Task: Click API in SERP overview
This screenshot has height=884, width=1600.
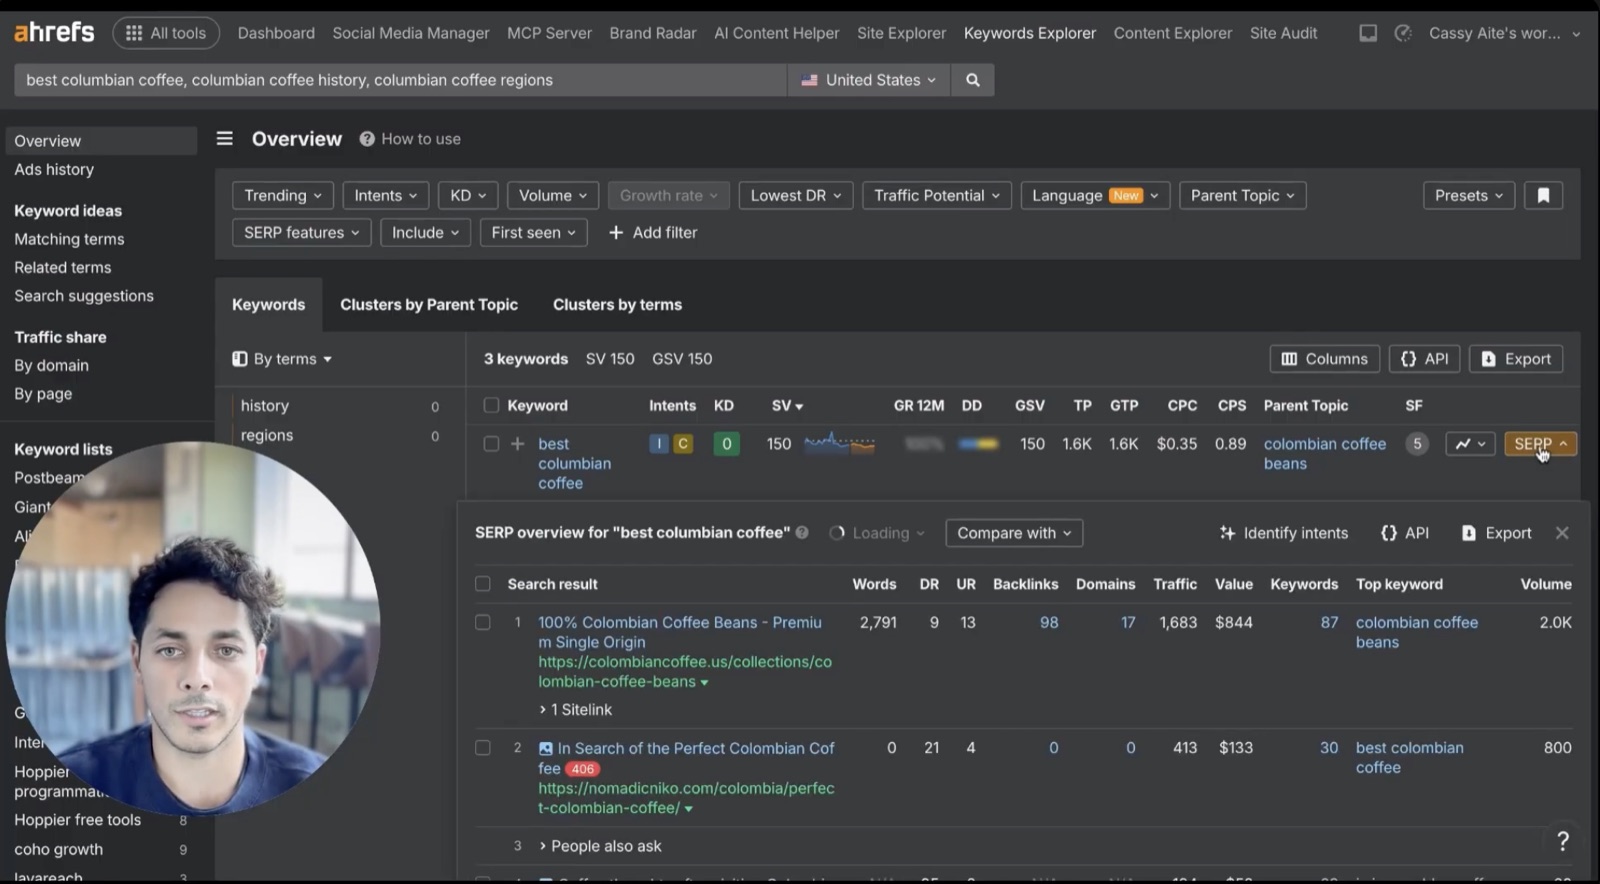Action: (1405, 533)
